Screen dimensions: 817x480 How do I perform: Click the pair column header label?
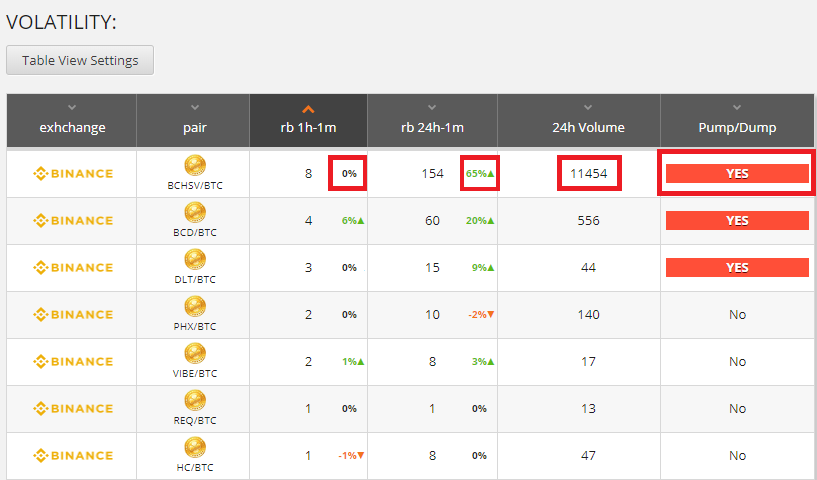(195, 128)
